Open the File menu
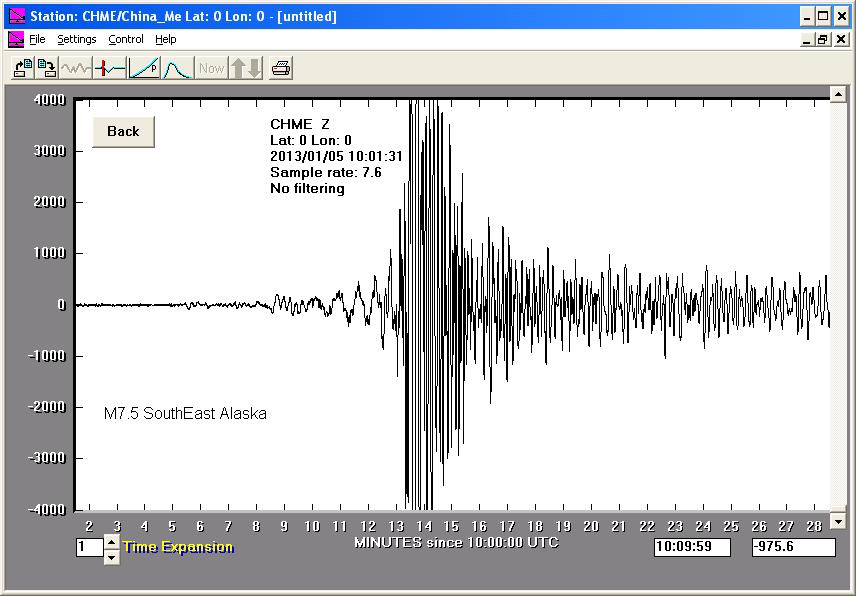 [37, 39]
